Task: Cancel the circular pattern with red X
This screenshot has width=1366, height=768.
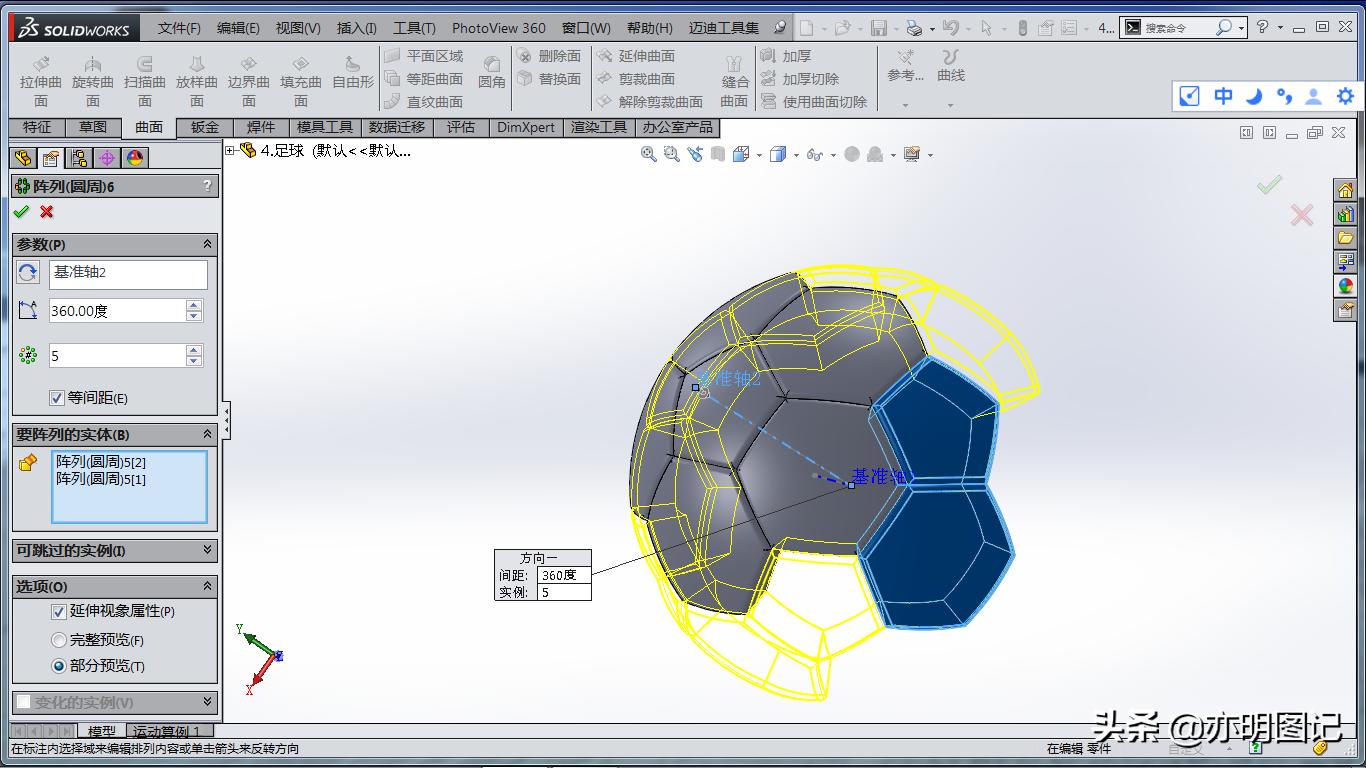Action: [x=44, y=212]
